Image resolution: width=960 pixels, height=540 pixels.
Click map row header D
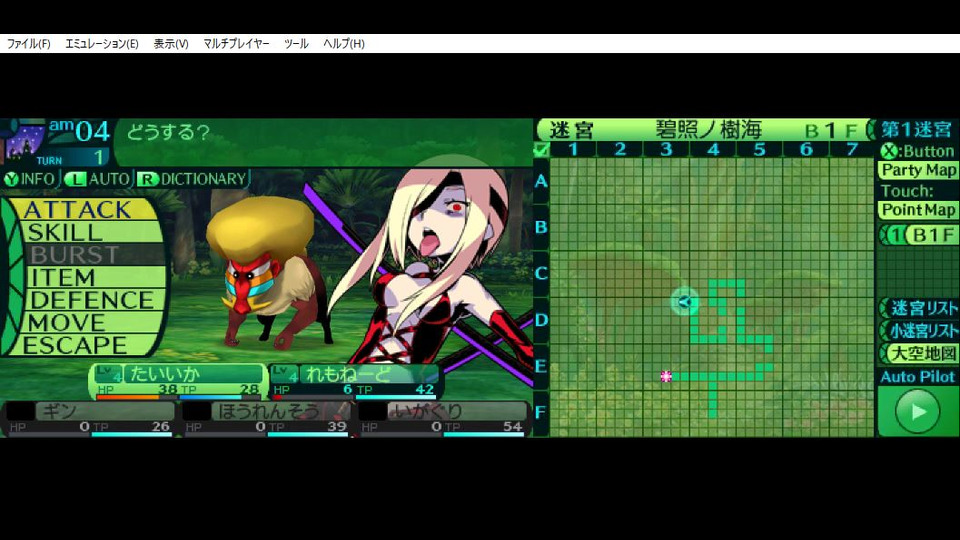541,320
